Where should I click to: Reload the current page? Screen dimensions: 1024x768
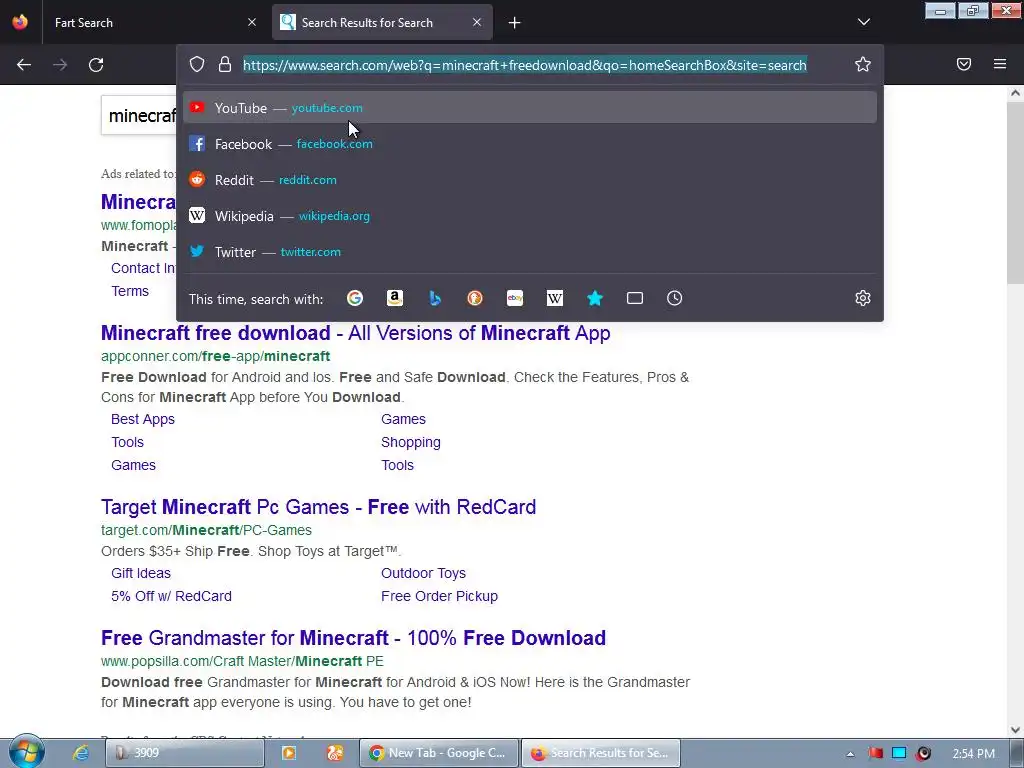tap(96, 65)
